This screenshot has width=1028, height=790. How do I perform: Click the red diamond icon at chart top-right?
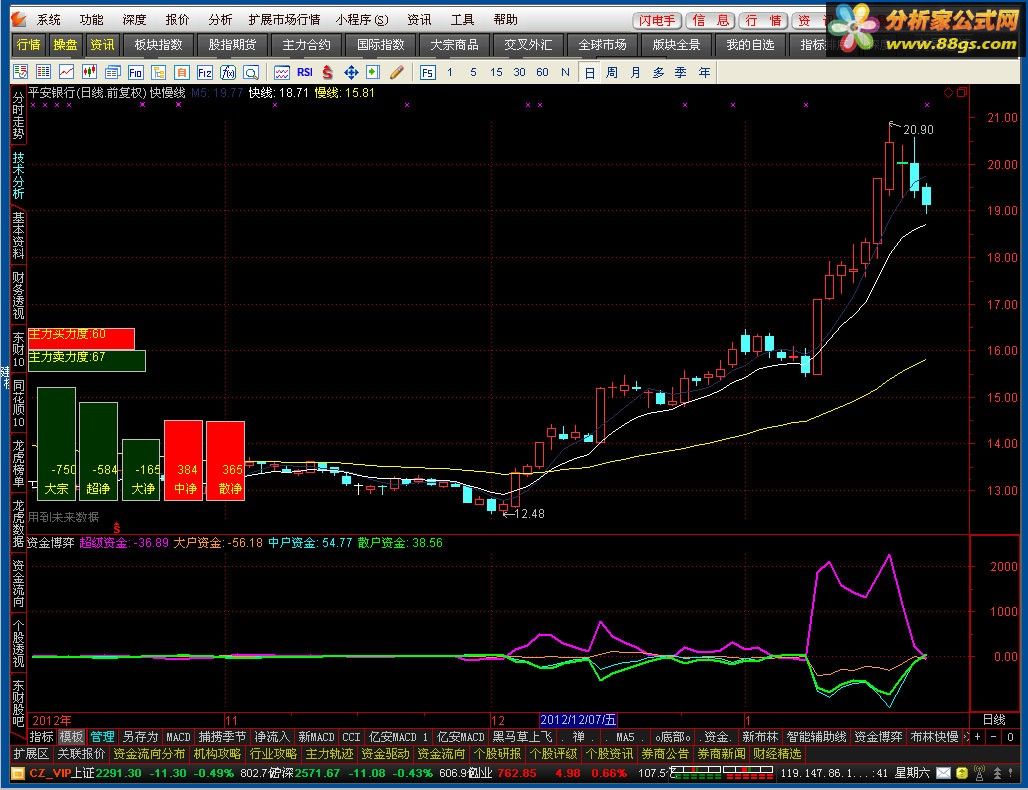pyautogui.click(x=948, y=92)
